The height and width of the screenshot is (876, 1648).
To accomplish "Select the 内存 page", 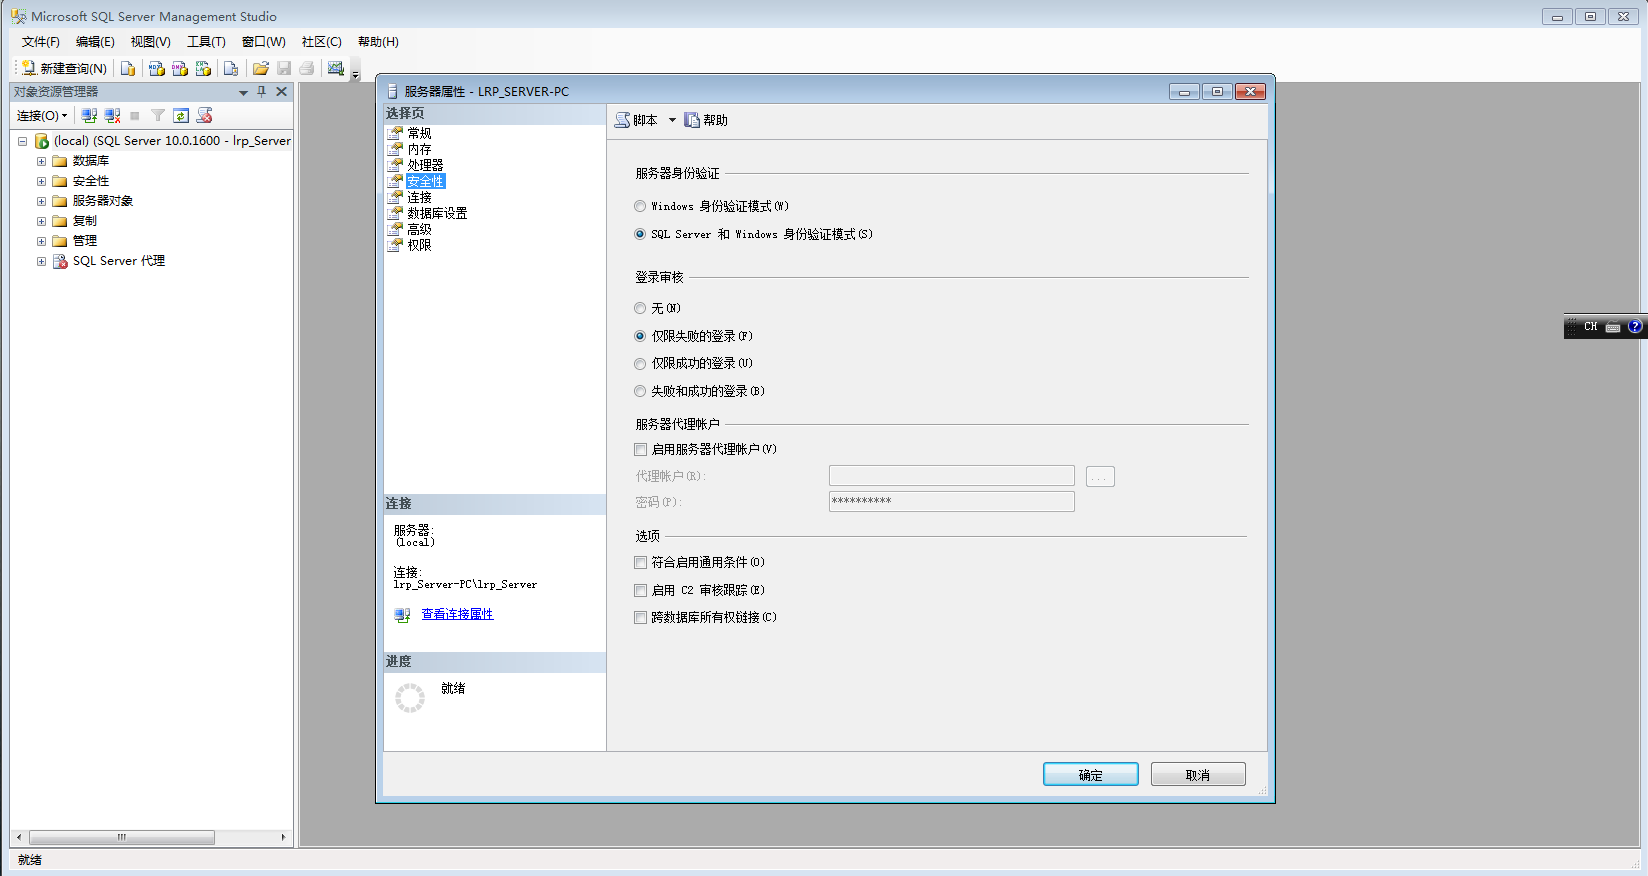I will pos(419,149).
